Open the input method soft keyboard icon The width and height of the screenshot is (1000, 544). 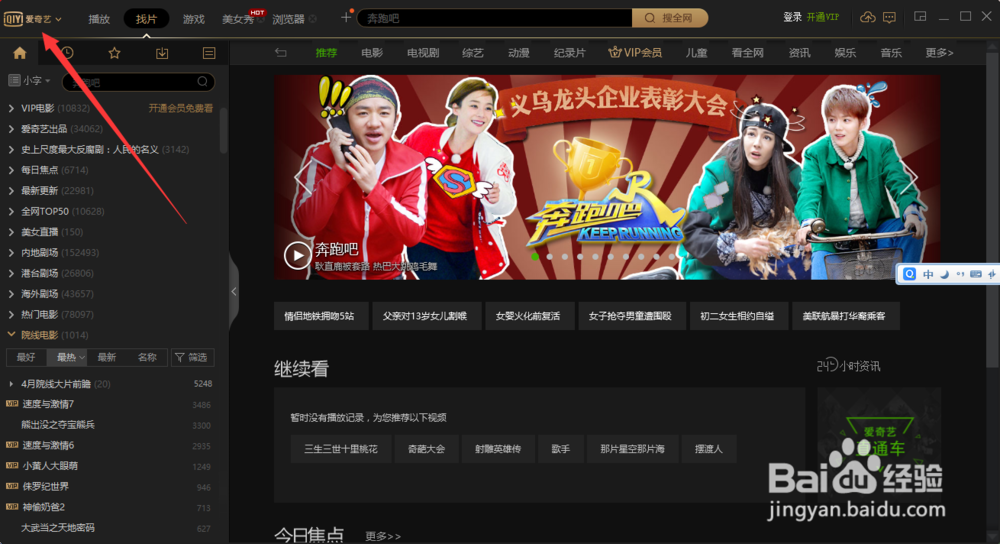click(976, 274)
